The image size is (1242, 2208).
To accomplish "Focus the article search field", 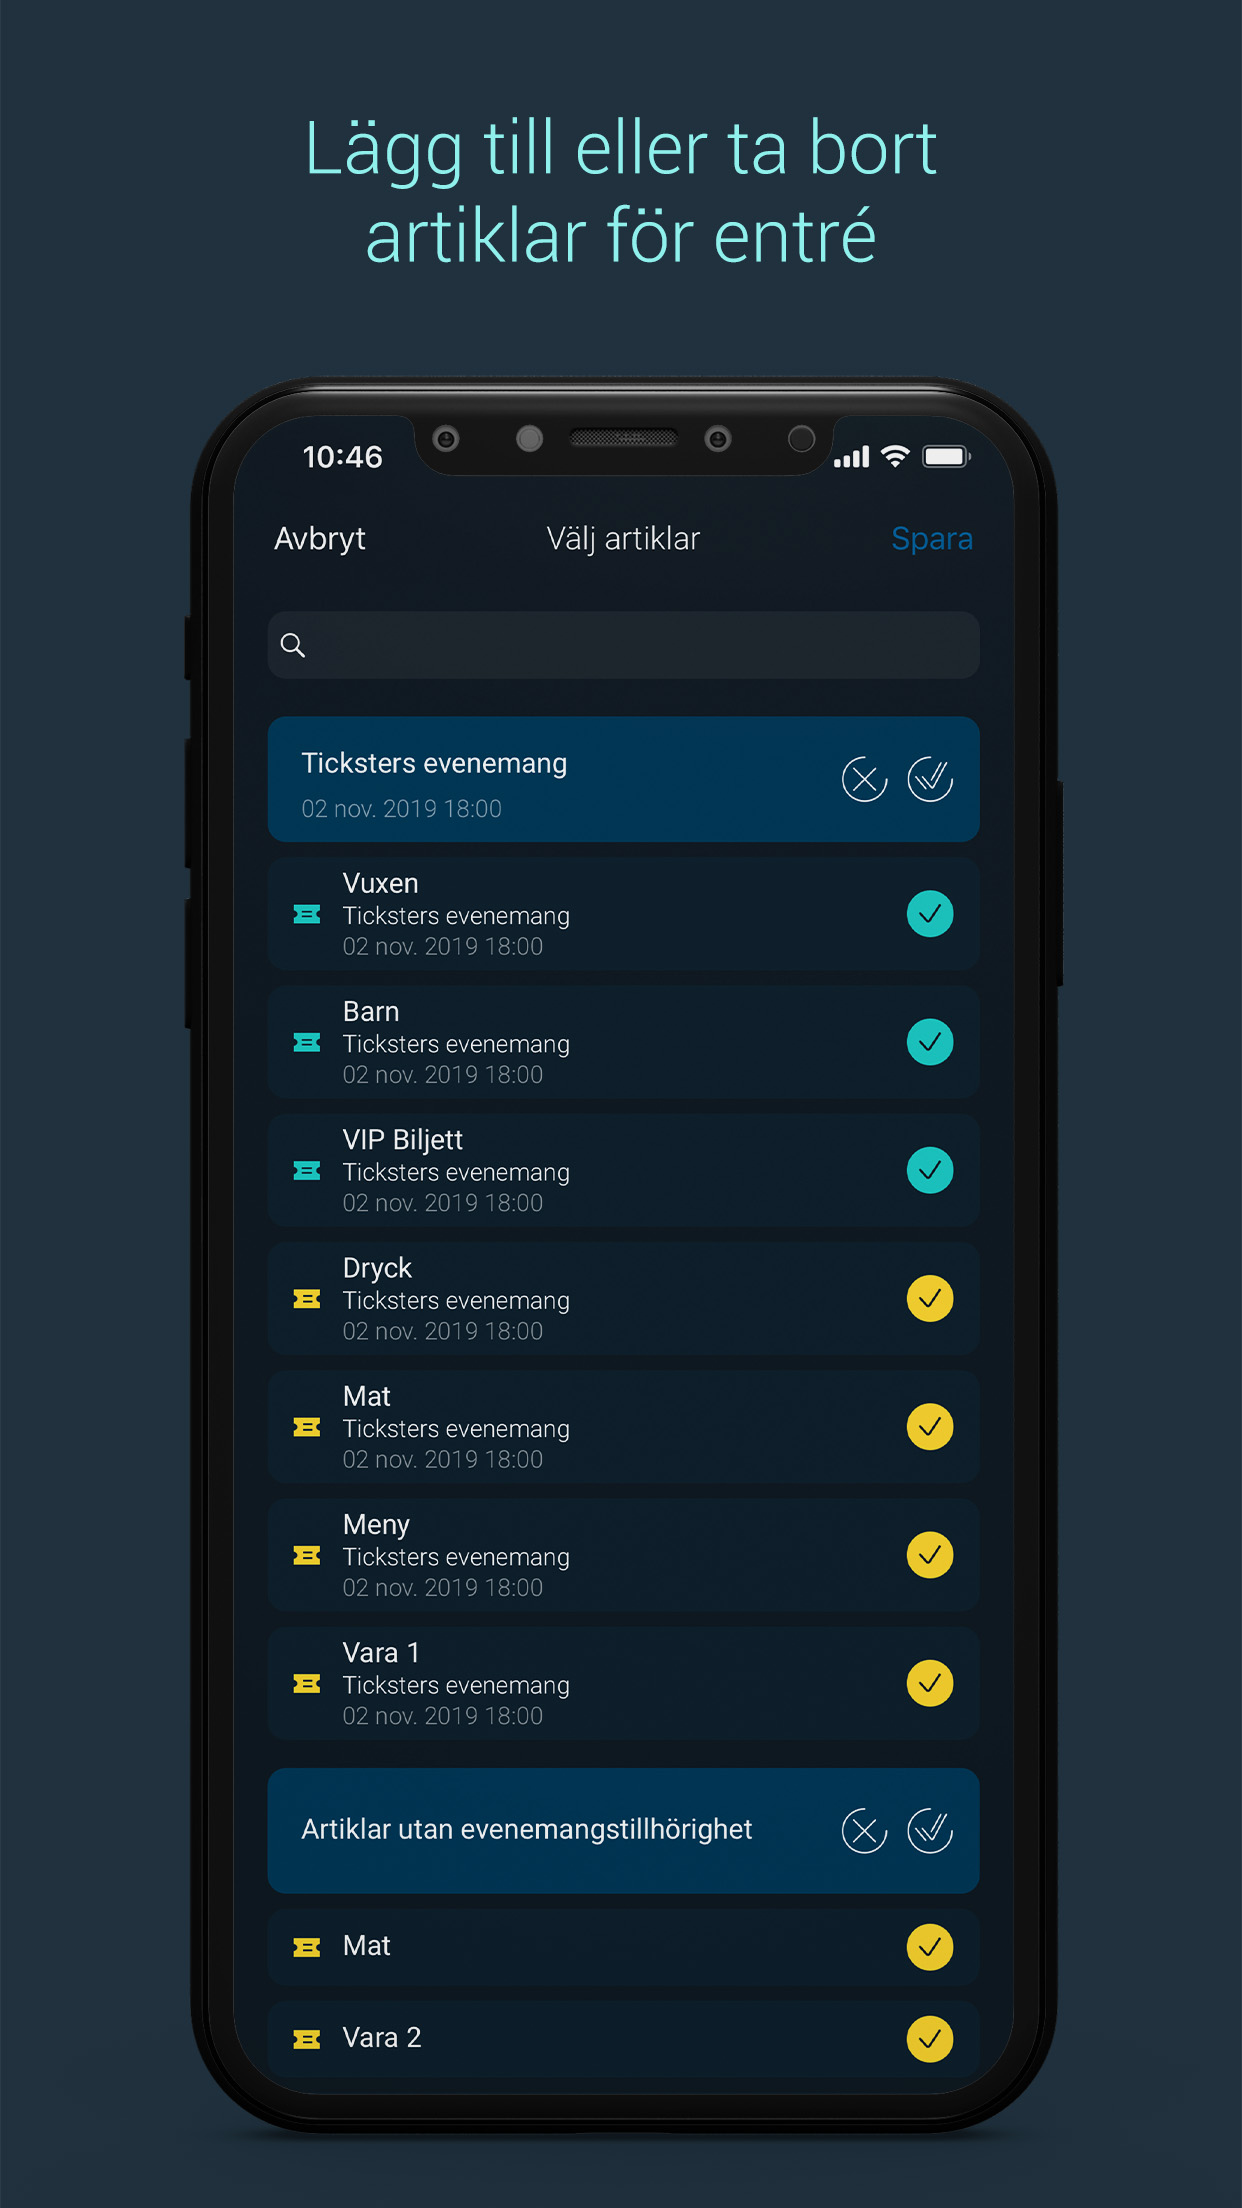I will click(623, 645).
